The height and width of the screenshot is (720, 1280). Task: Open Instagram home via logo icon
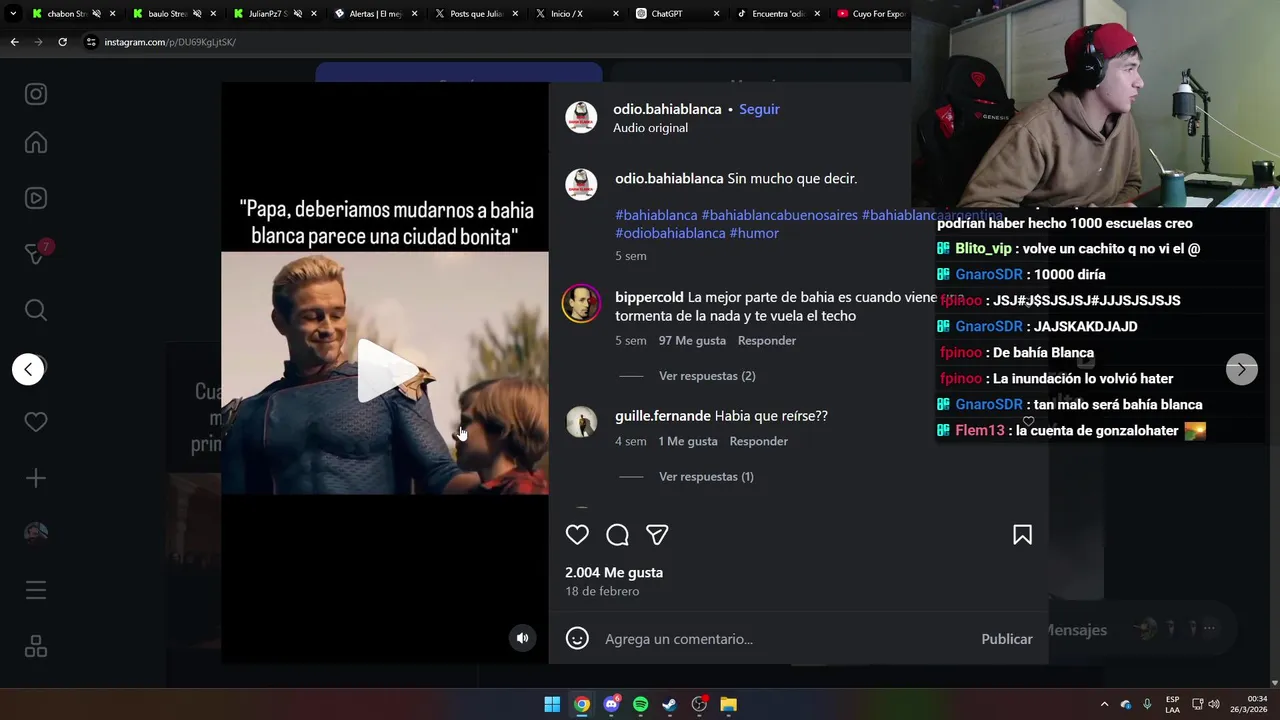click(x=36, y=94)
